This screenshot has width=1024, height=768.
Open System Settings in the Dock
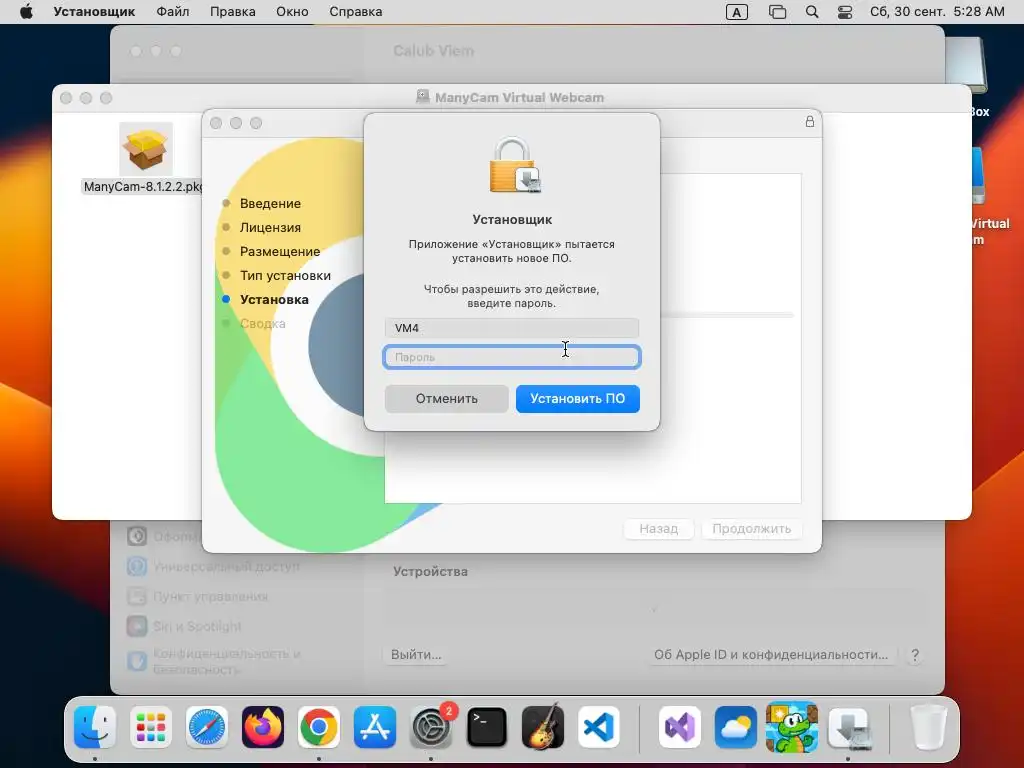(431, 727)
